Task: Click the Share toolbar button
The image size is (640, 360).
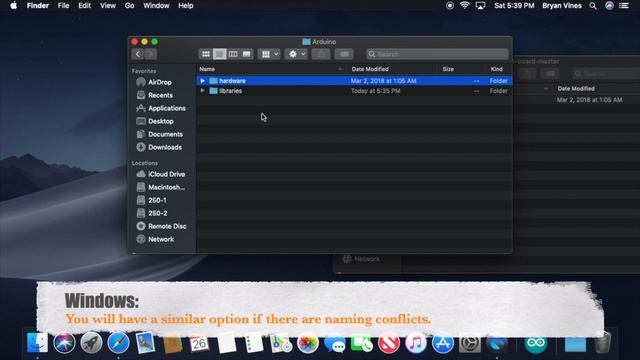Action: (x=321, y=54)
